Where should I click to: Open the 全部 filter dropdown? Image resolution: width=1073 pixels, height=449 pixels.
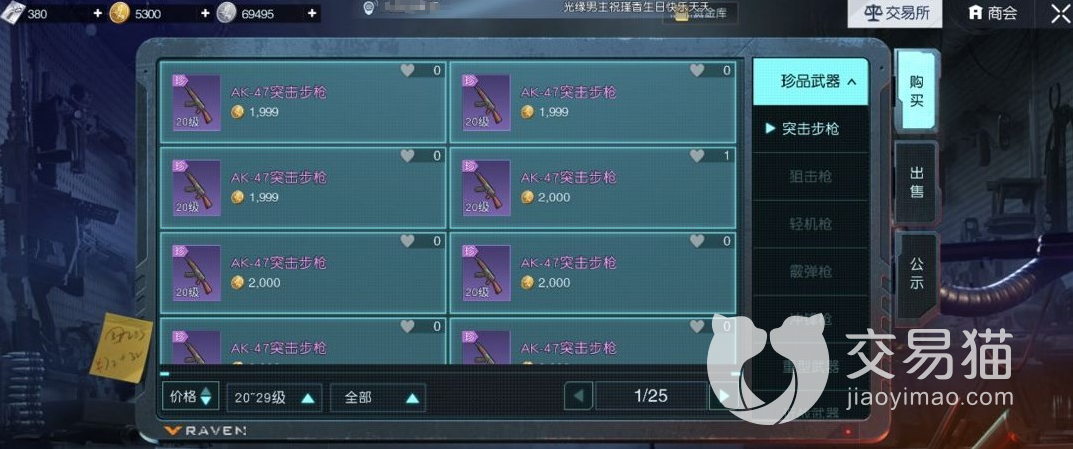(x=378, y=398)
